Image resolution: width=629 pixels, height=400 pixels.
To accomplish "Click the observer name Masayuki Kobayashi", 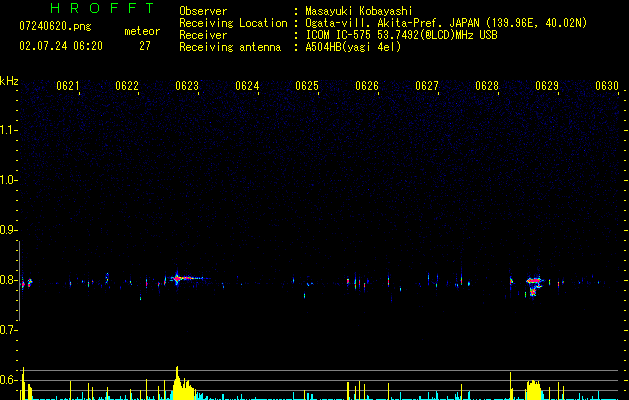I will pyautogui.click(x=359, y=11).
